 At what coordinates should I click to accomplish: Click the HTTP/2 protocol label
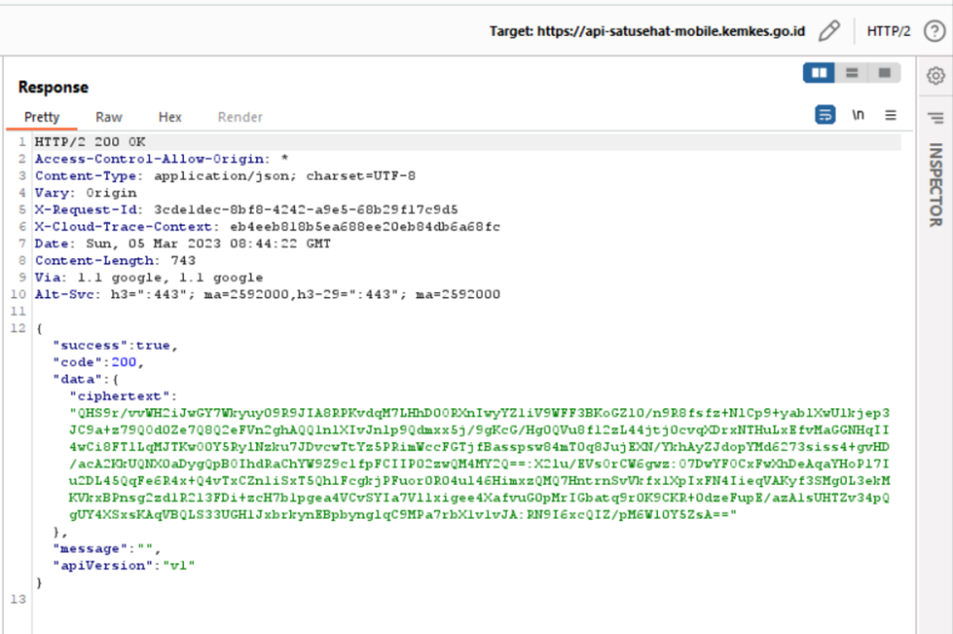coord(888,31)
